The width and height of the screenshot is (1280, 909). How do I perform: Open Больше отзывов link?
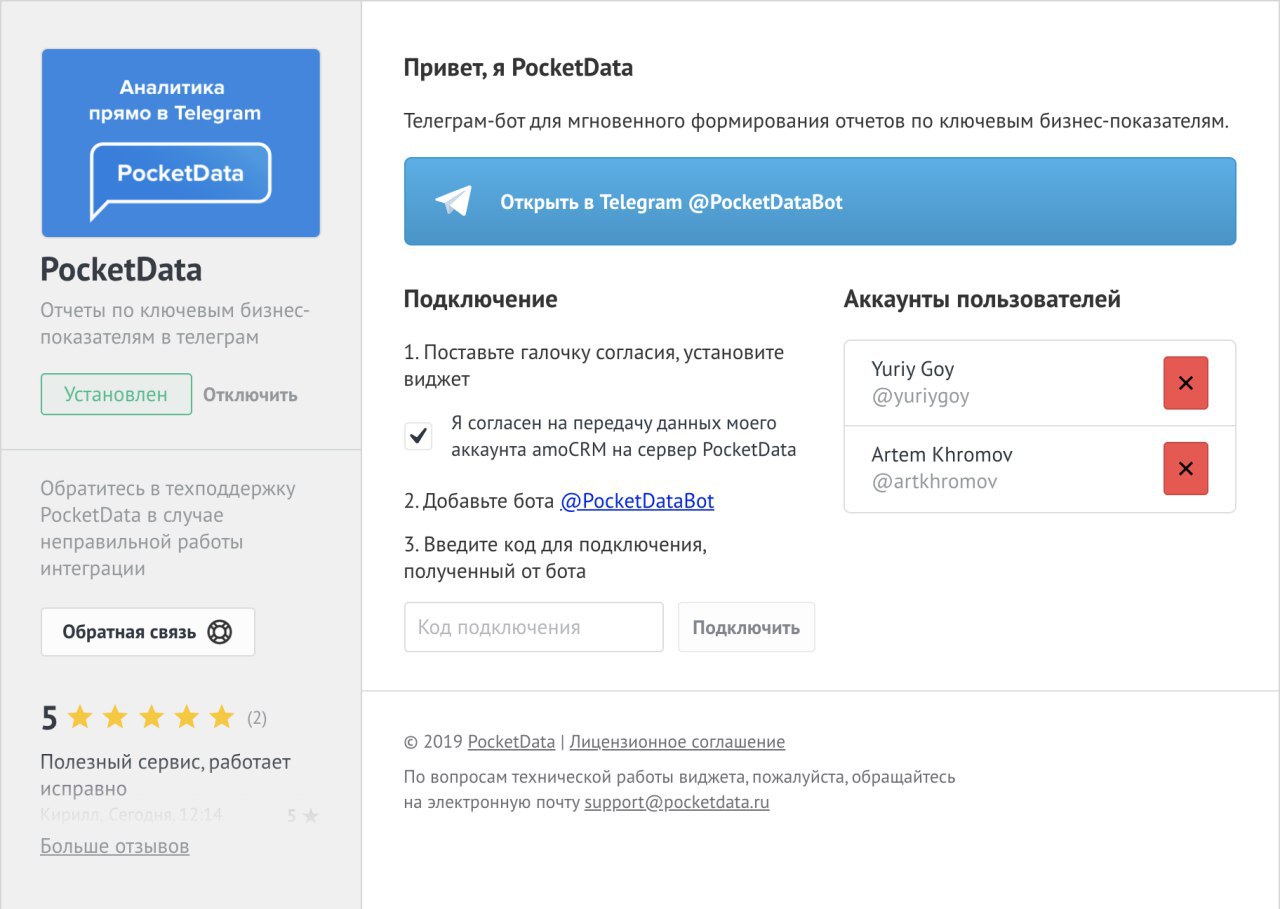115,846
